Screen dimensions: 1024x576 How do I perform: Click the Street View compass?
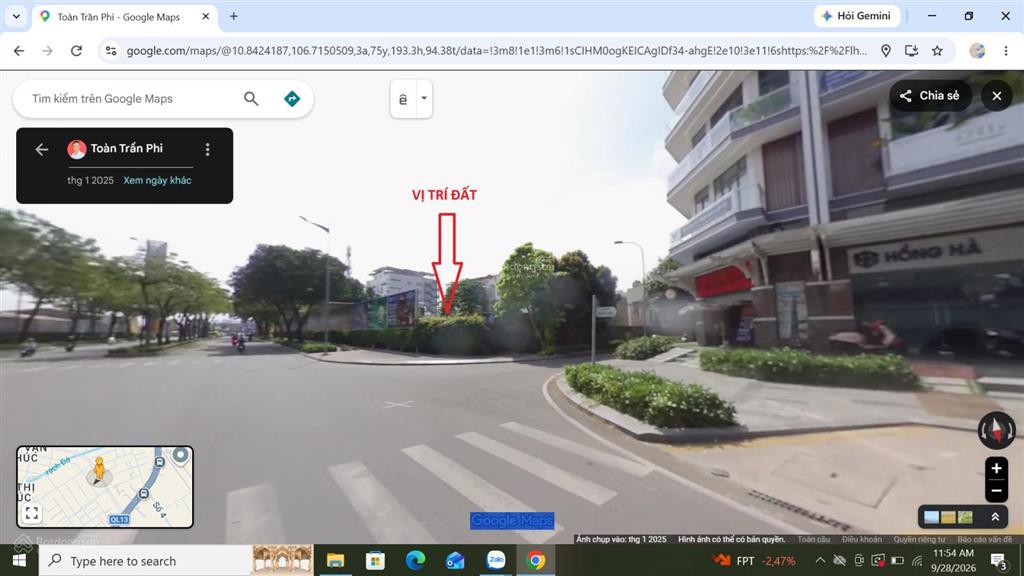click(996, 430)
